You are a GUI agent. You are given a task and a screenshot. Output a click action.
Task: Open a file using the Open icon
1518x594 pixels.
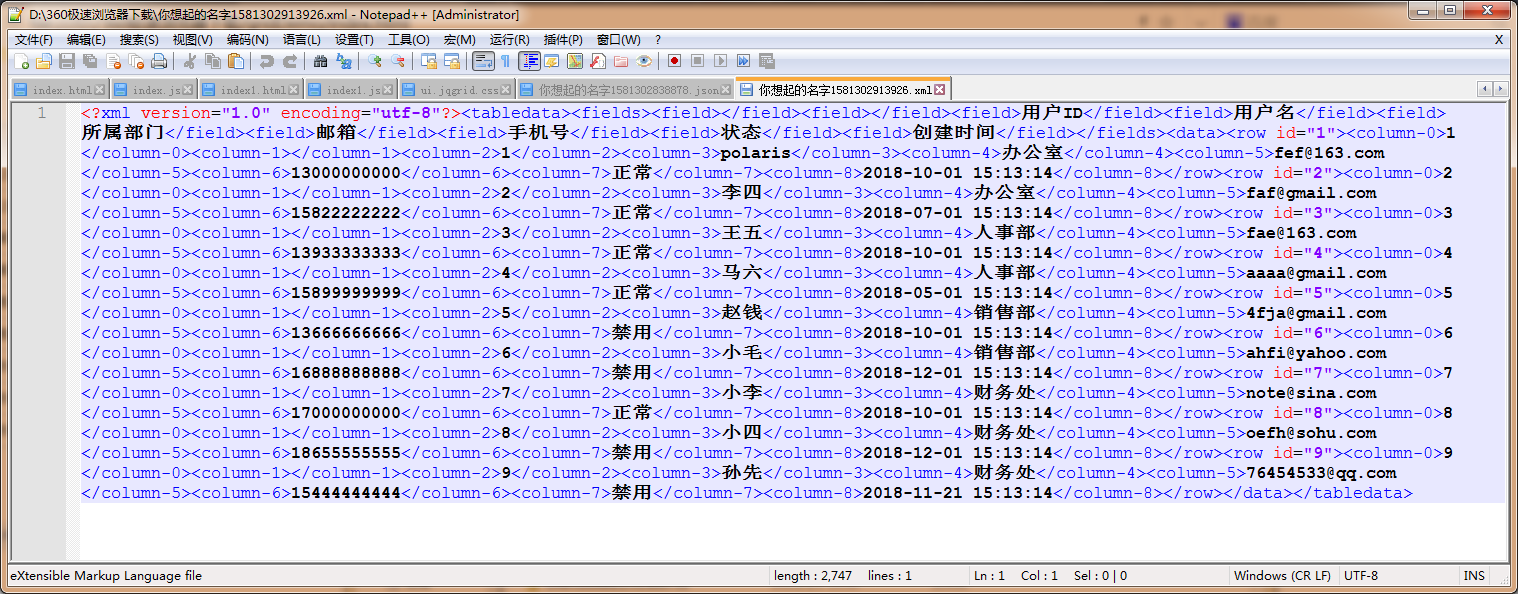click(45, 61)
